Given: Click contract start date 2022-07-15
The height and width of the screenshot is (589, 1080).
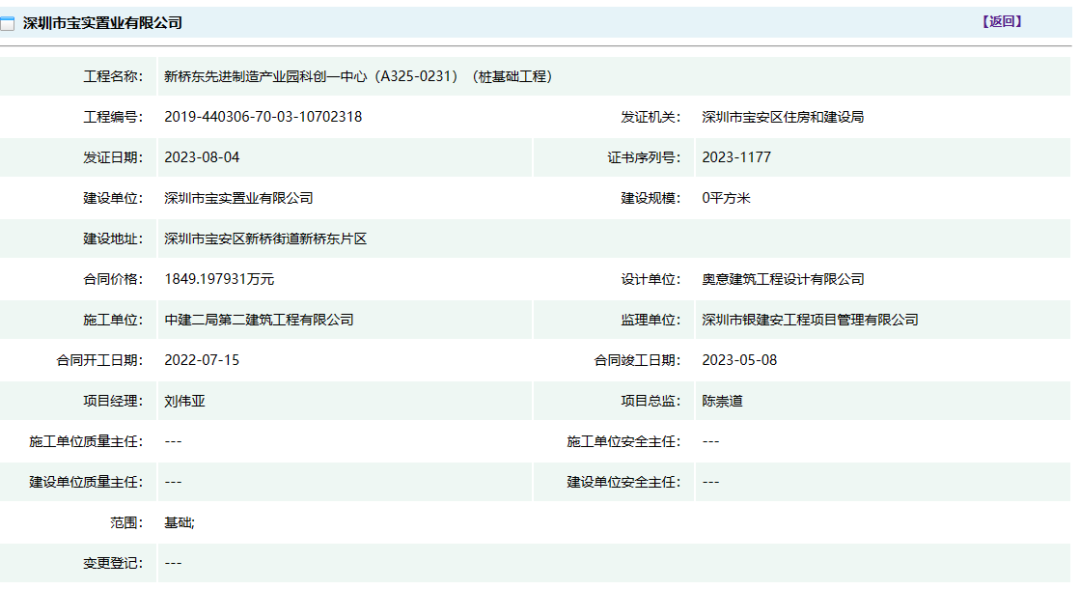Looking at the screenshot, I should tap(202, 360).
